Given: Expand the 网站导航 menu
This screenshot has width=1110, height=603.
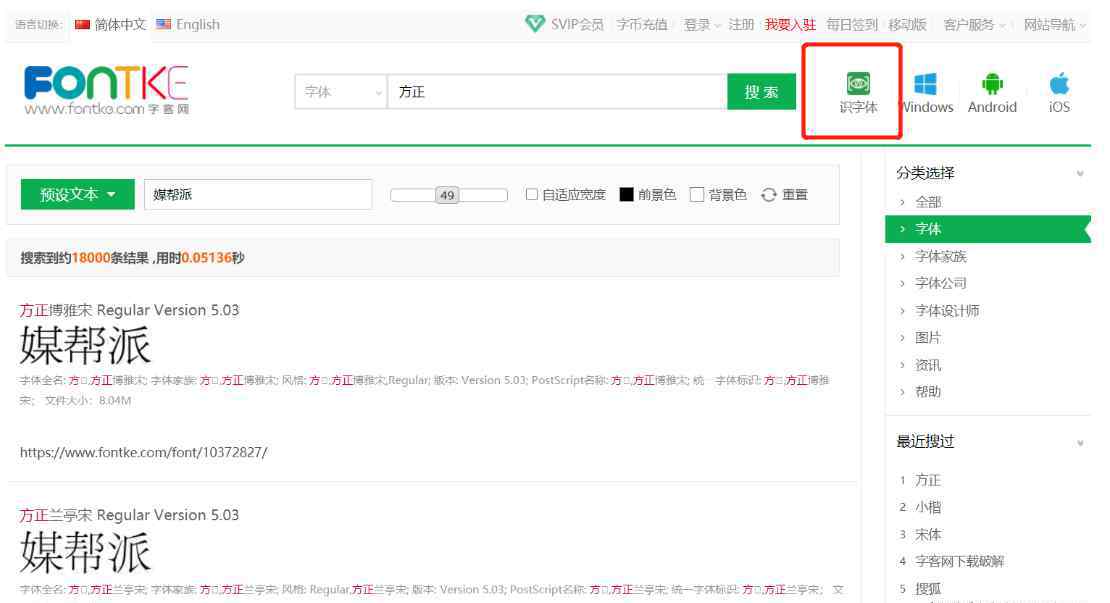Looking at the screenshot, I should coord(1054,25).
